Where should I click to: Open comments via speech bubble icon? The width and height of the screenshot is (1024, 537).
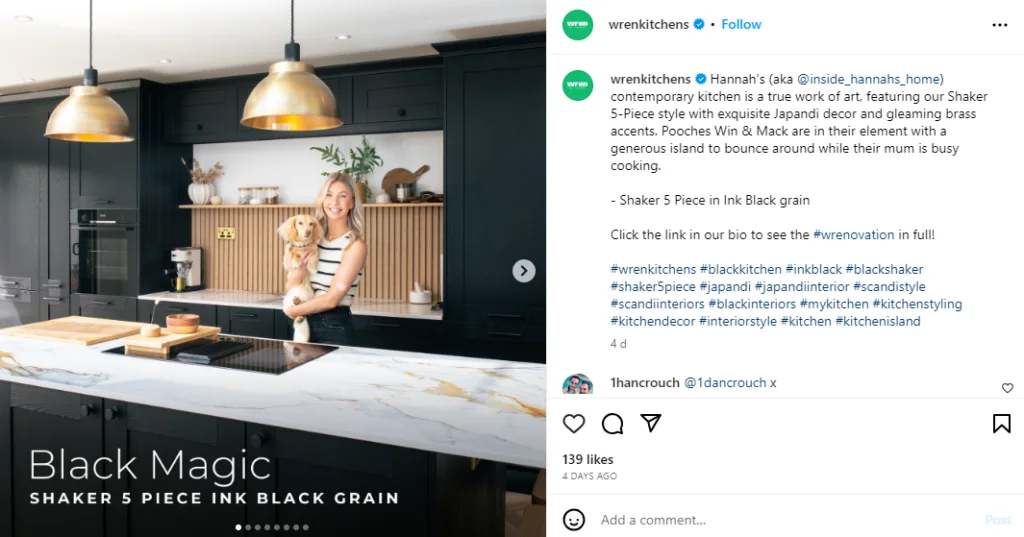coord(612,423)
